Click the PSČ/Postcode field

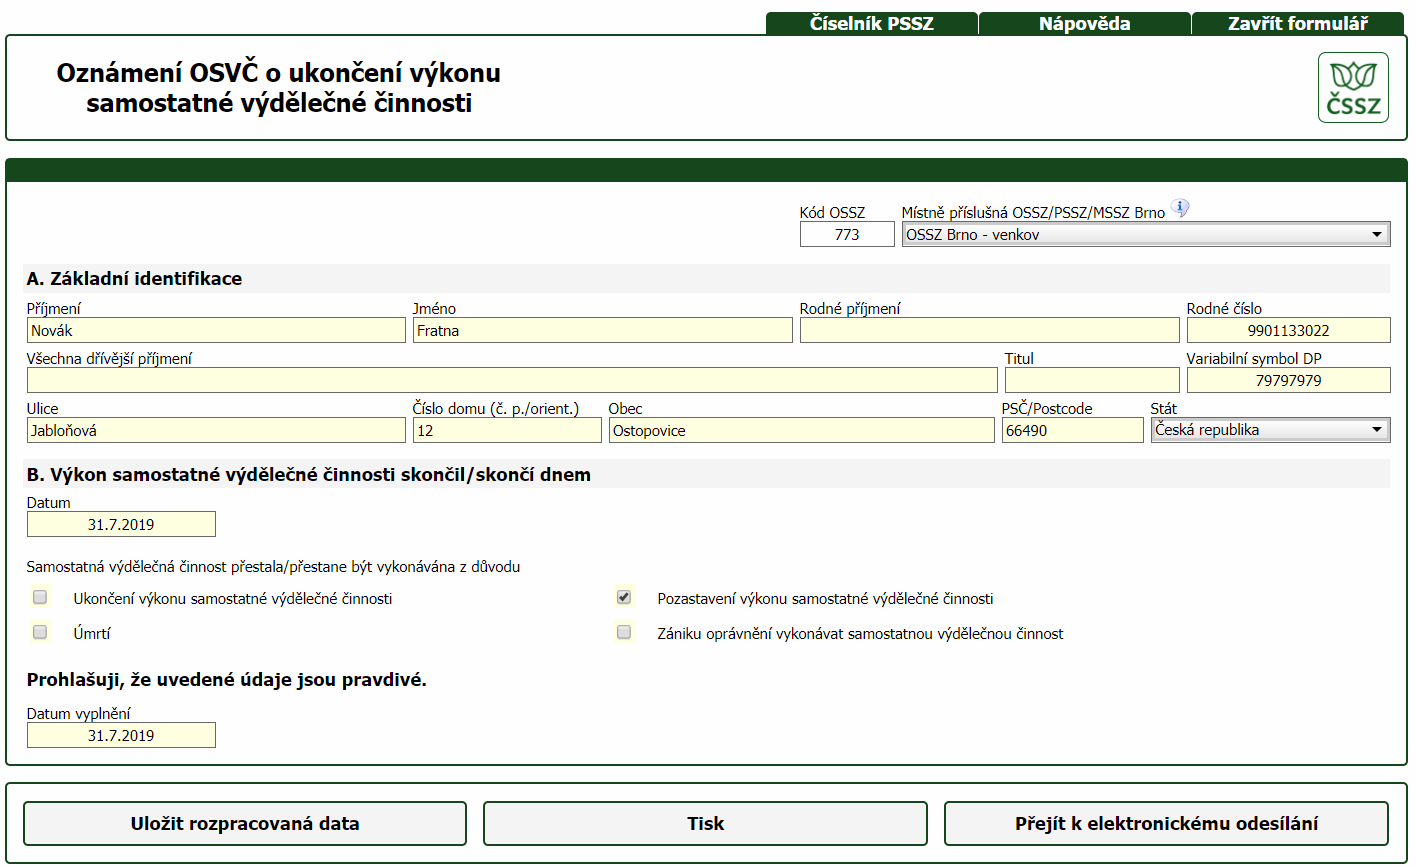coord(1072,430)
